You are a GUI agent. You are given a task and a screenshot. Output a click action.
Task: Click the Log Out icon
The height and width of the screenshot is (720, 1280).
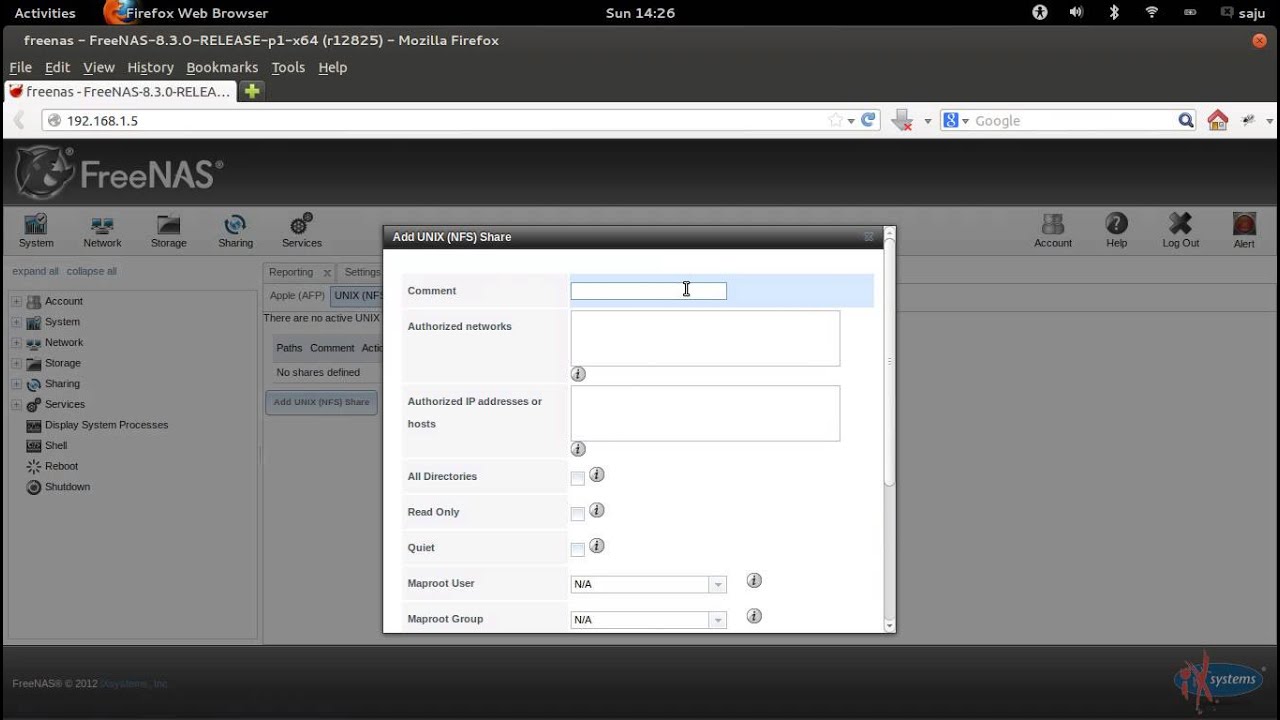[1180, 231]
